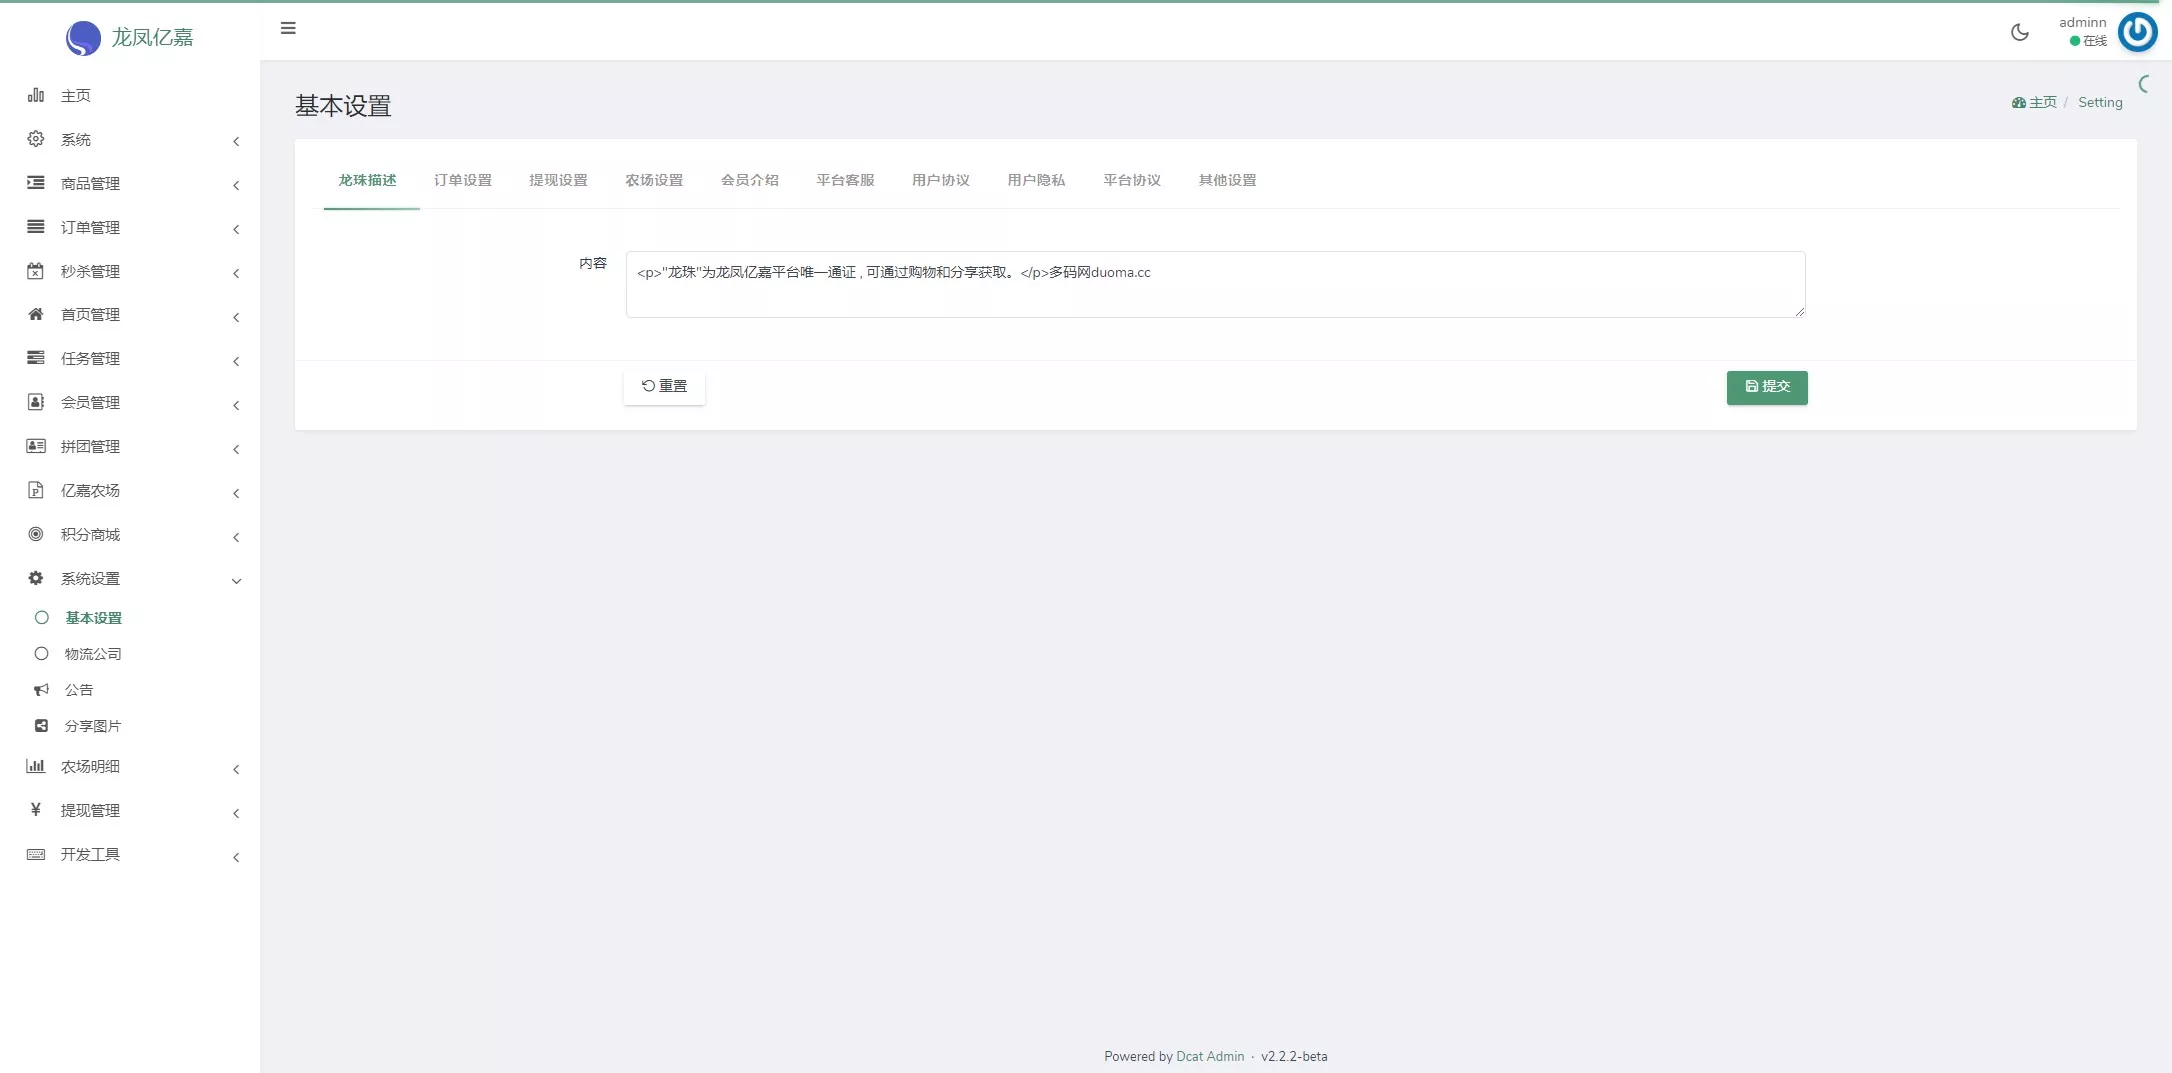Viewport: 2172px width, 1073px height.
Task: Select the 基本设置 circle marker
Action: click(x=41, y=618)
